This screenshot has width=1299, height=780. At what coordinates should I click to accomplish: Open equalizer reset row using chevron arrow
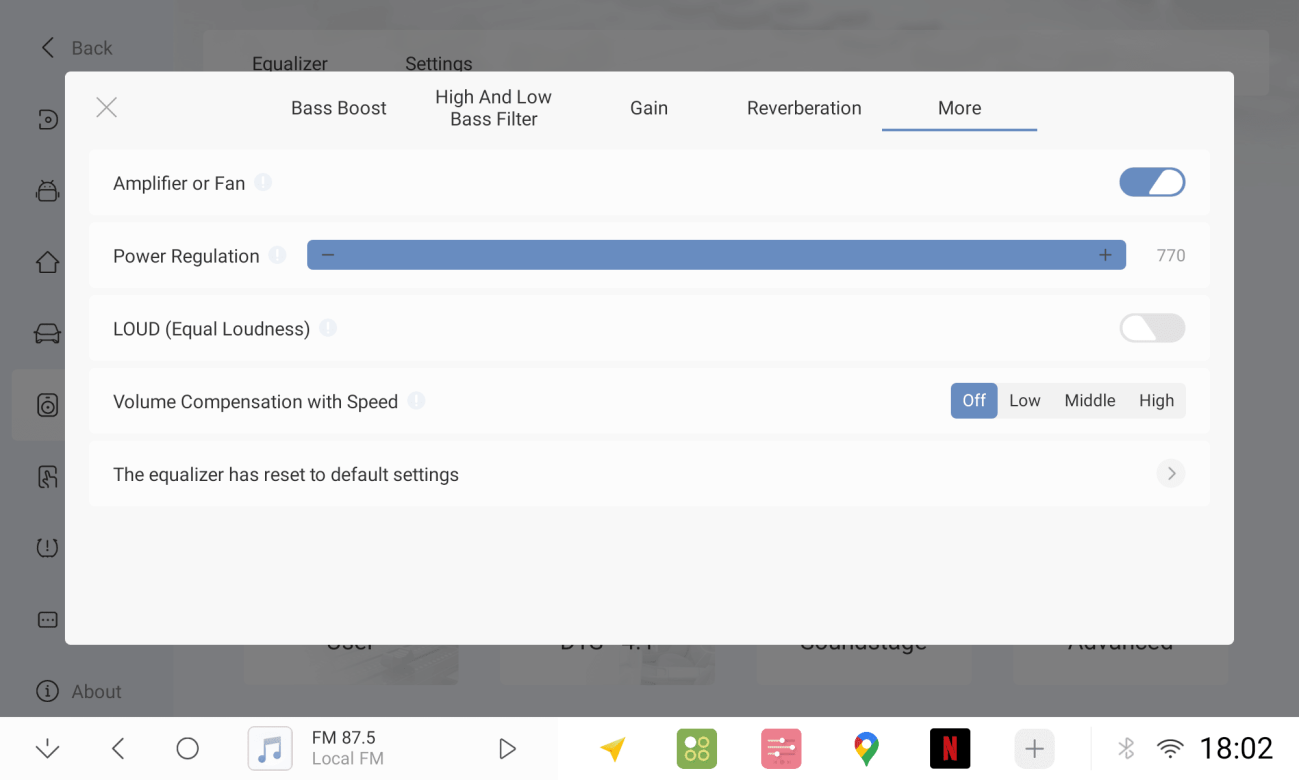coord(1171,473)
